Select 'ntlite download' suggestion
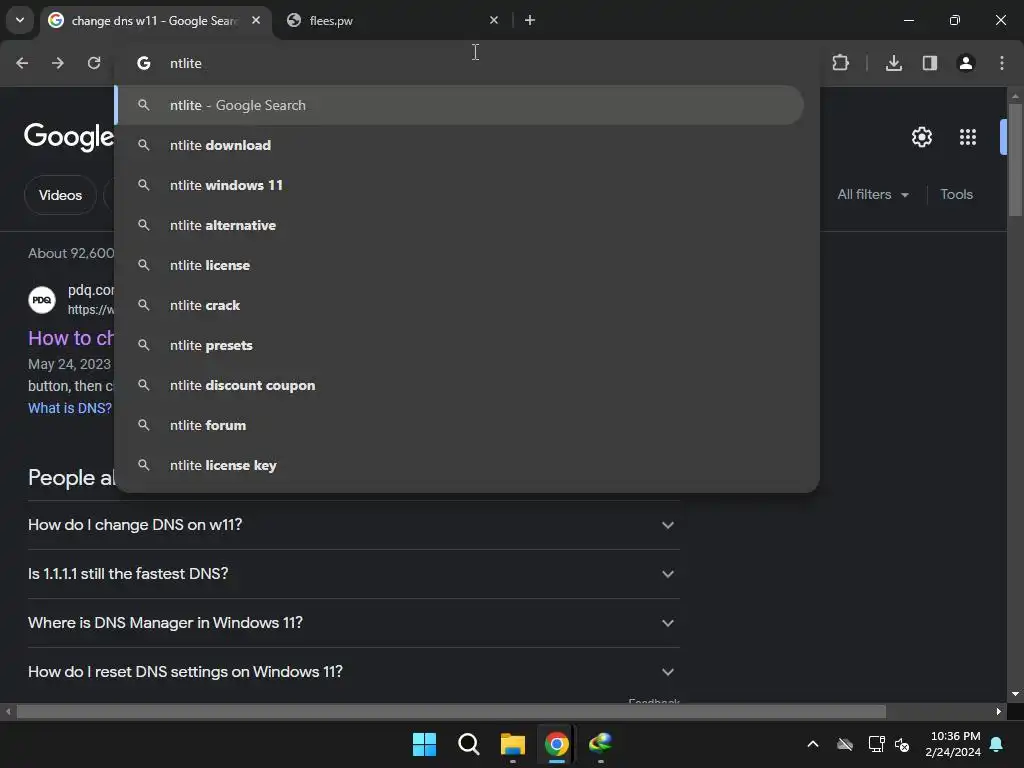 tap(460, 145)
